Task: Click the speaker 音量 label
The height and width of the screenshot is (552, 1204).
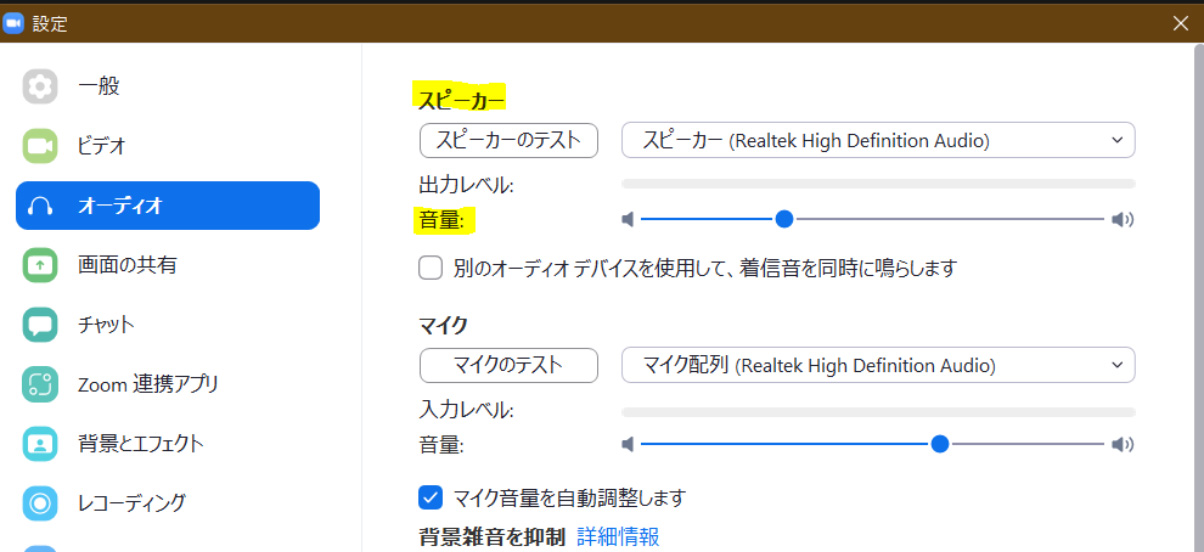Action: [x=443, y=220]
